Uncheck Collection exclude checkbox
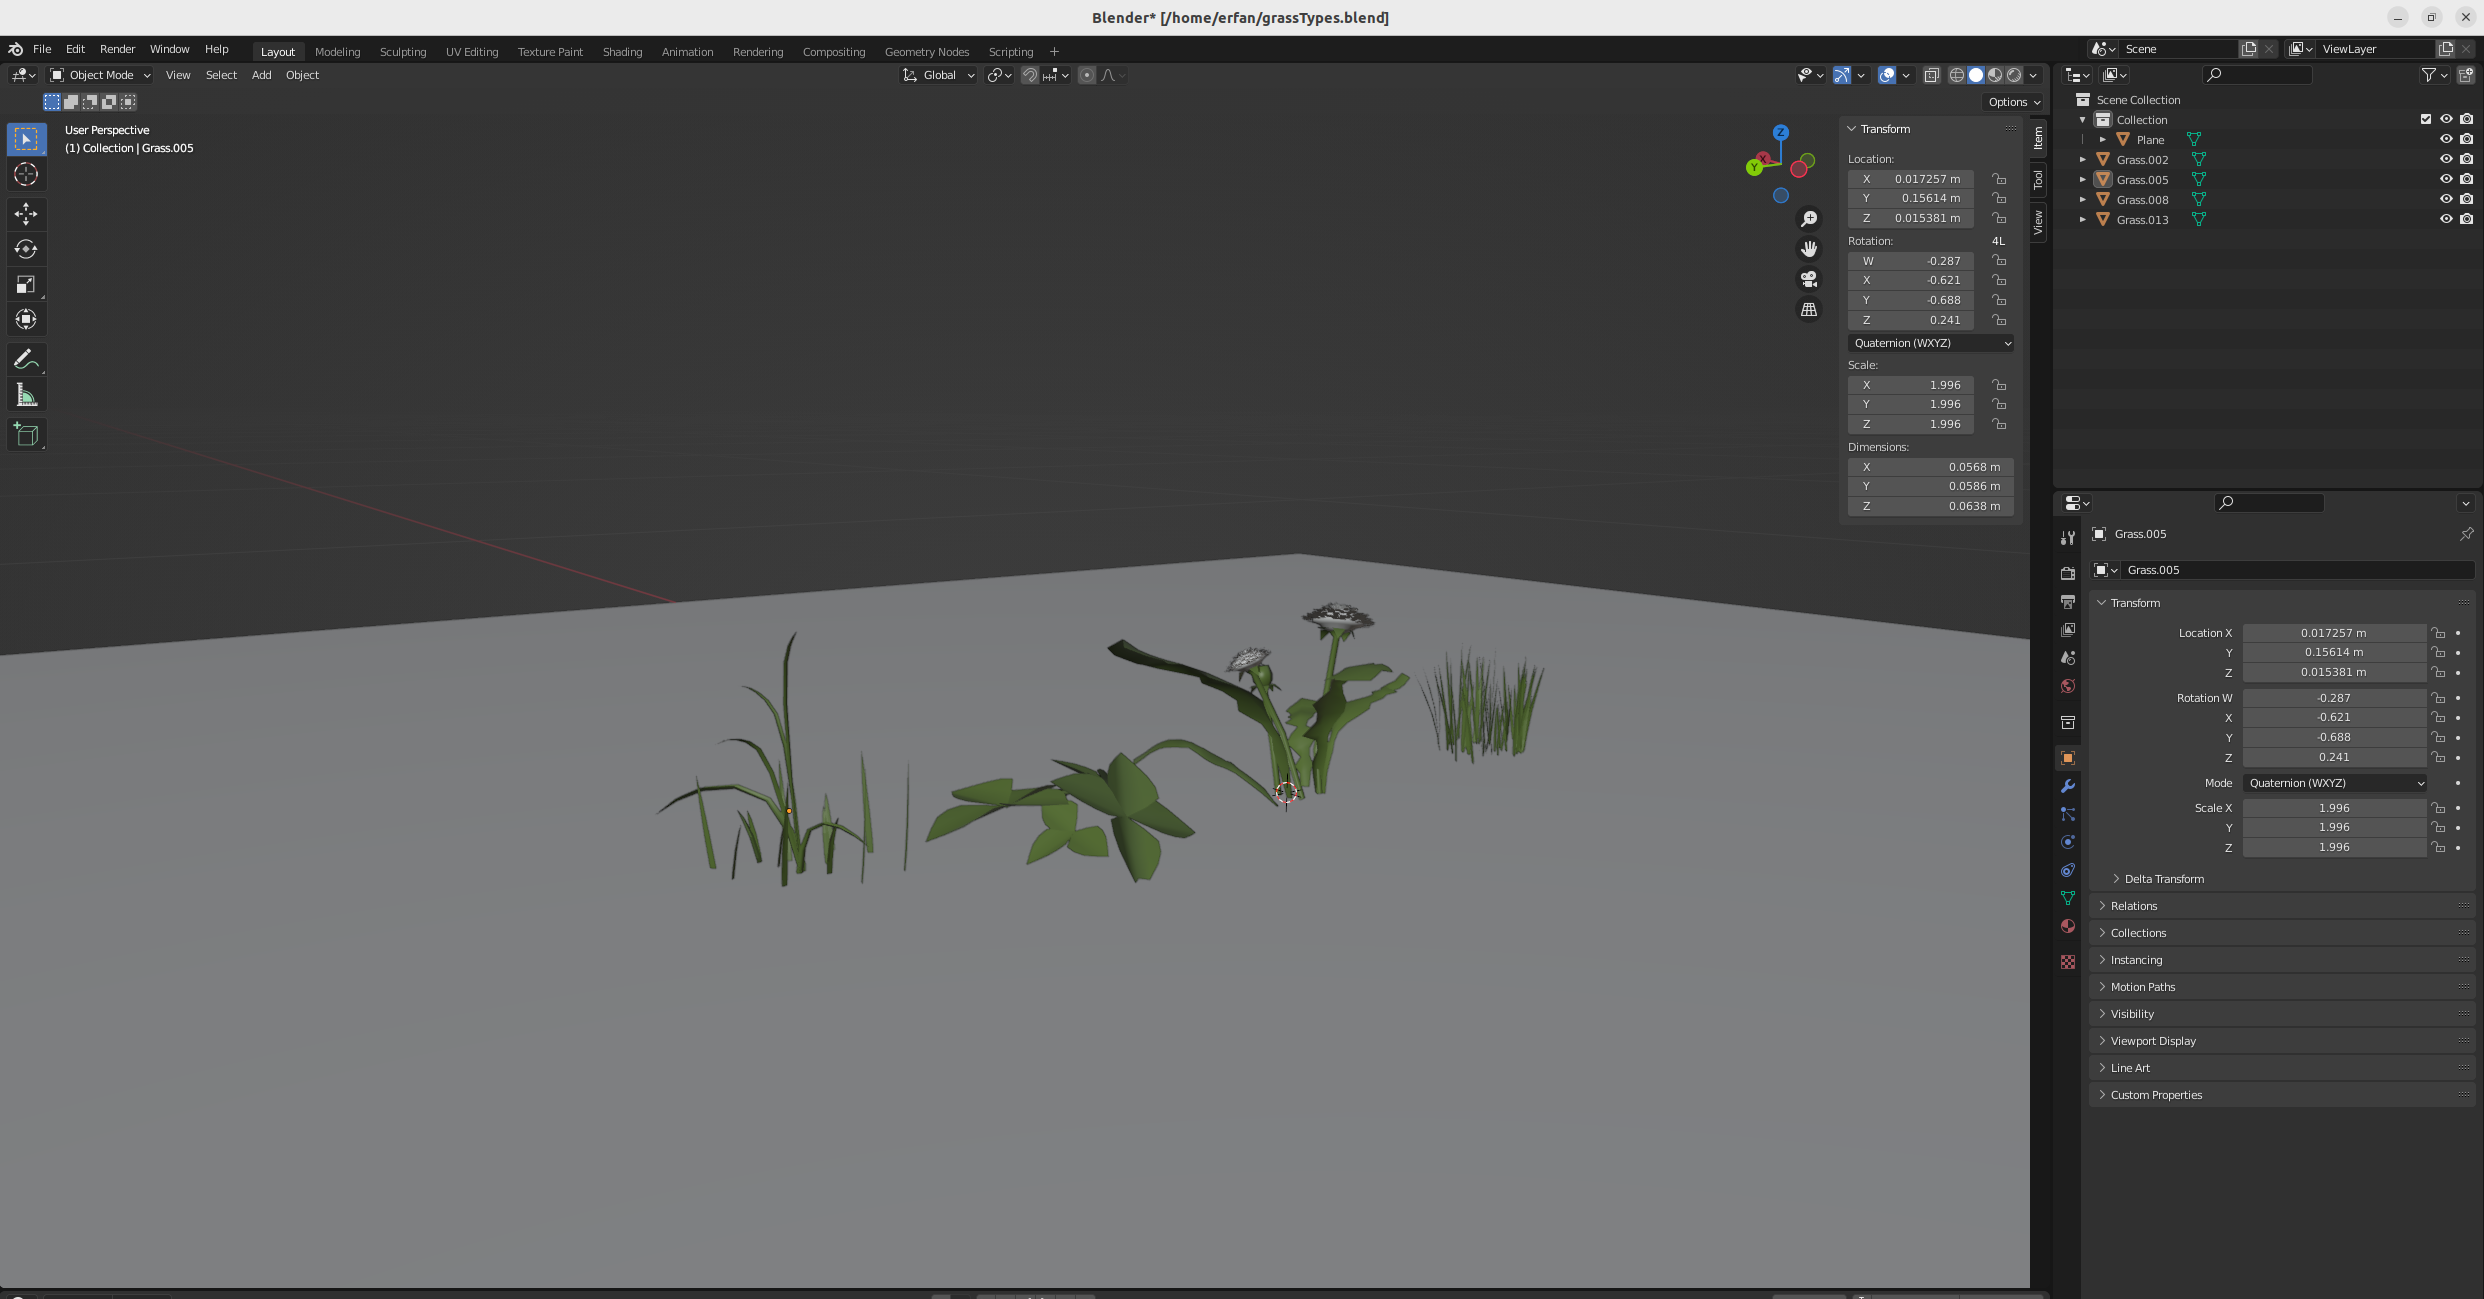The width and height of the screenshot is (2484, 1299). point(2426,119)
